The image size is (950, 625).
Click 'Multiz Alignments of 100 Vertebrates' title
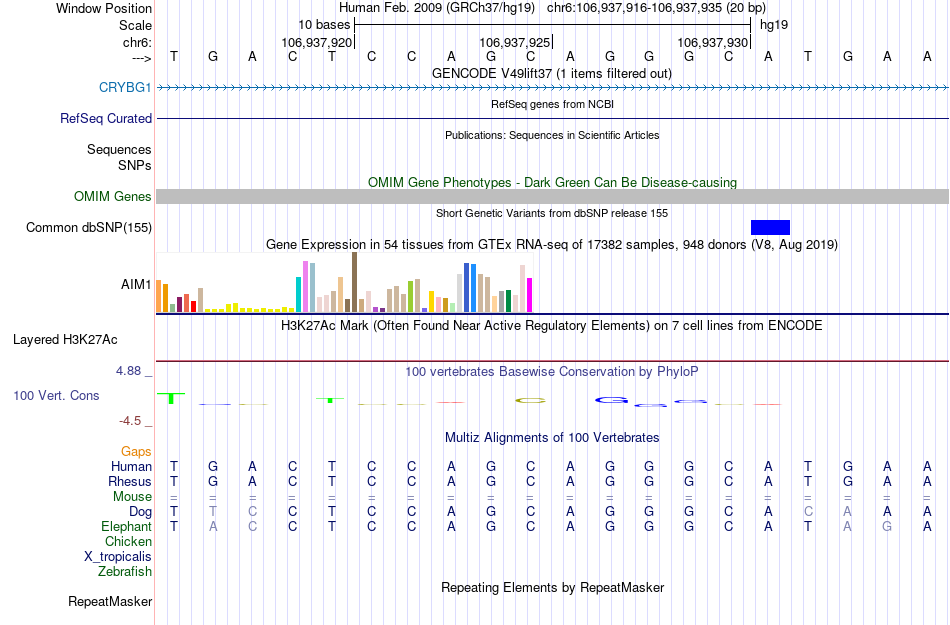[x=552, y=437]
